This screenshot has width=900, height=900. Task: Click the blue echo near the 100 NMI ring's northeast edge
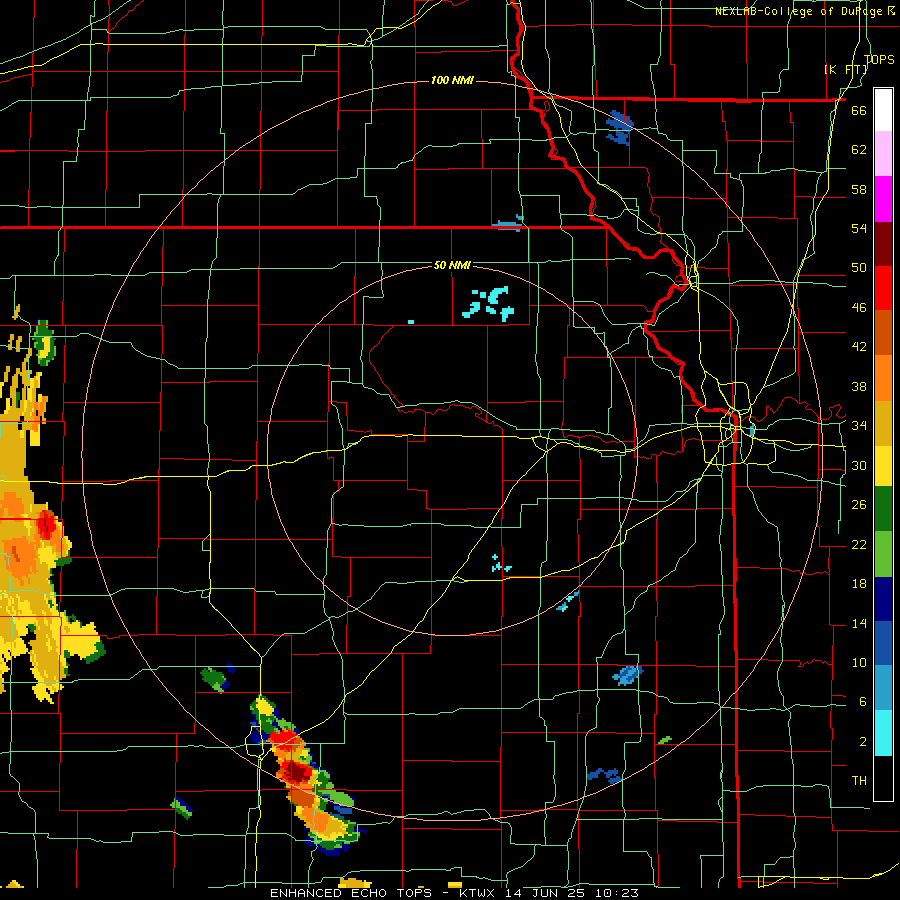click(619, 127)
